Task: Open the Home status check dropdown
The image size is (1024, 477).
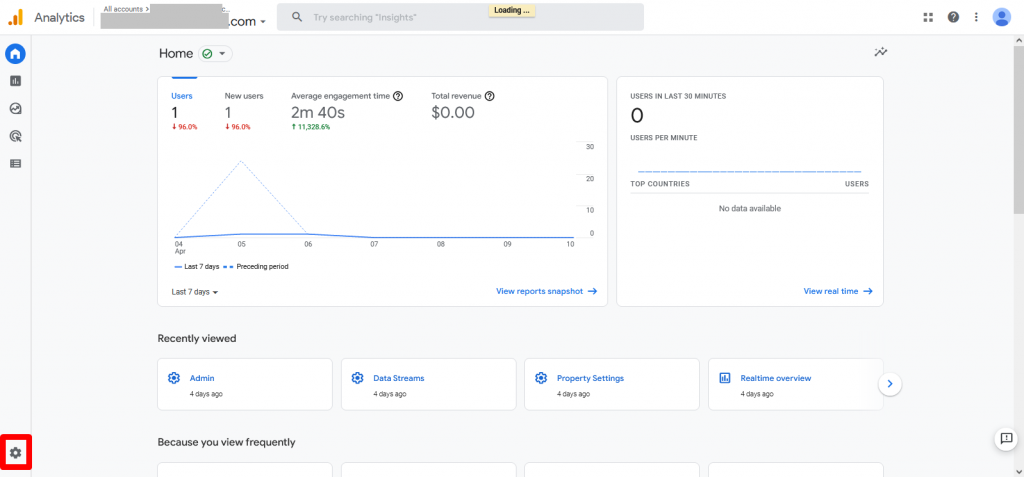Action: click(x=216, y=54)
